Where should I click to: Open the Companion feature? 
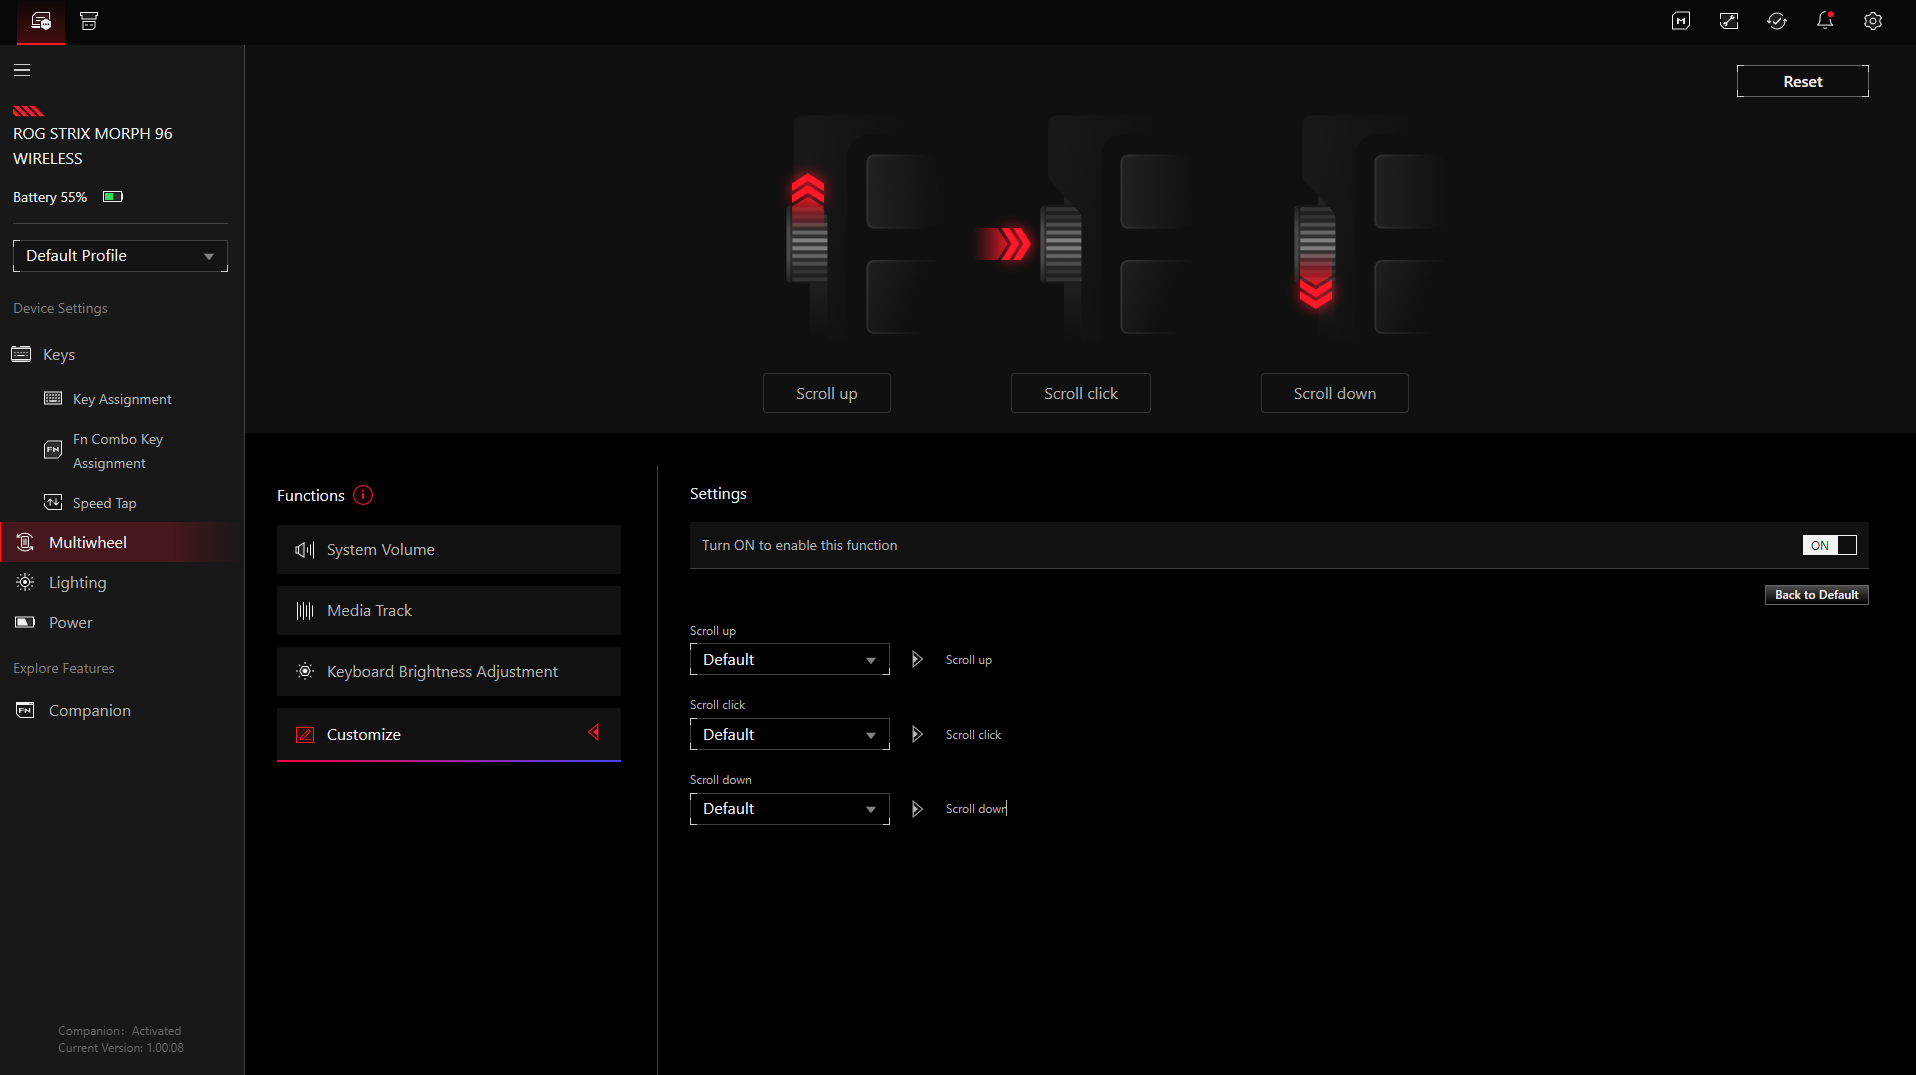tap(90, 710)
